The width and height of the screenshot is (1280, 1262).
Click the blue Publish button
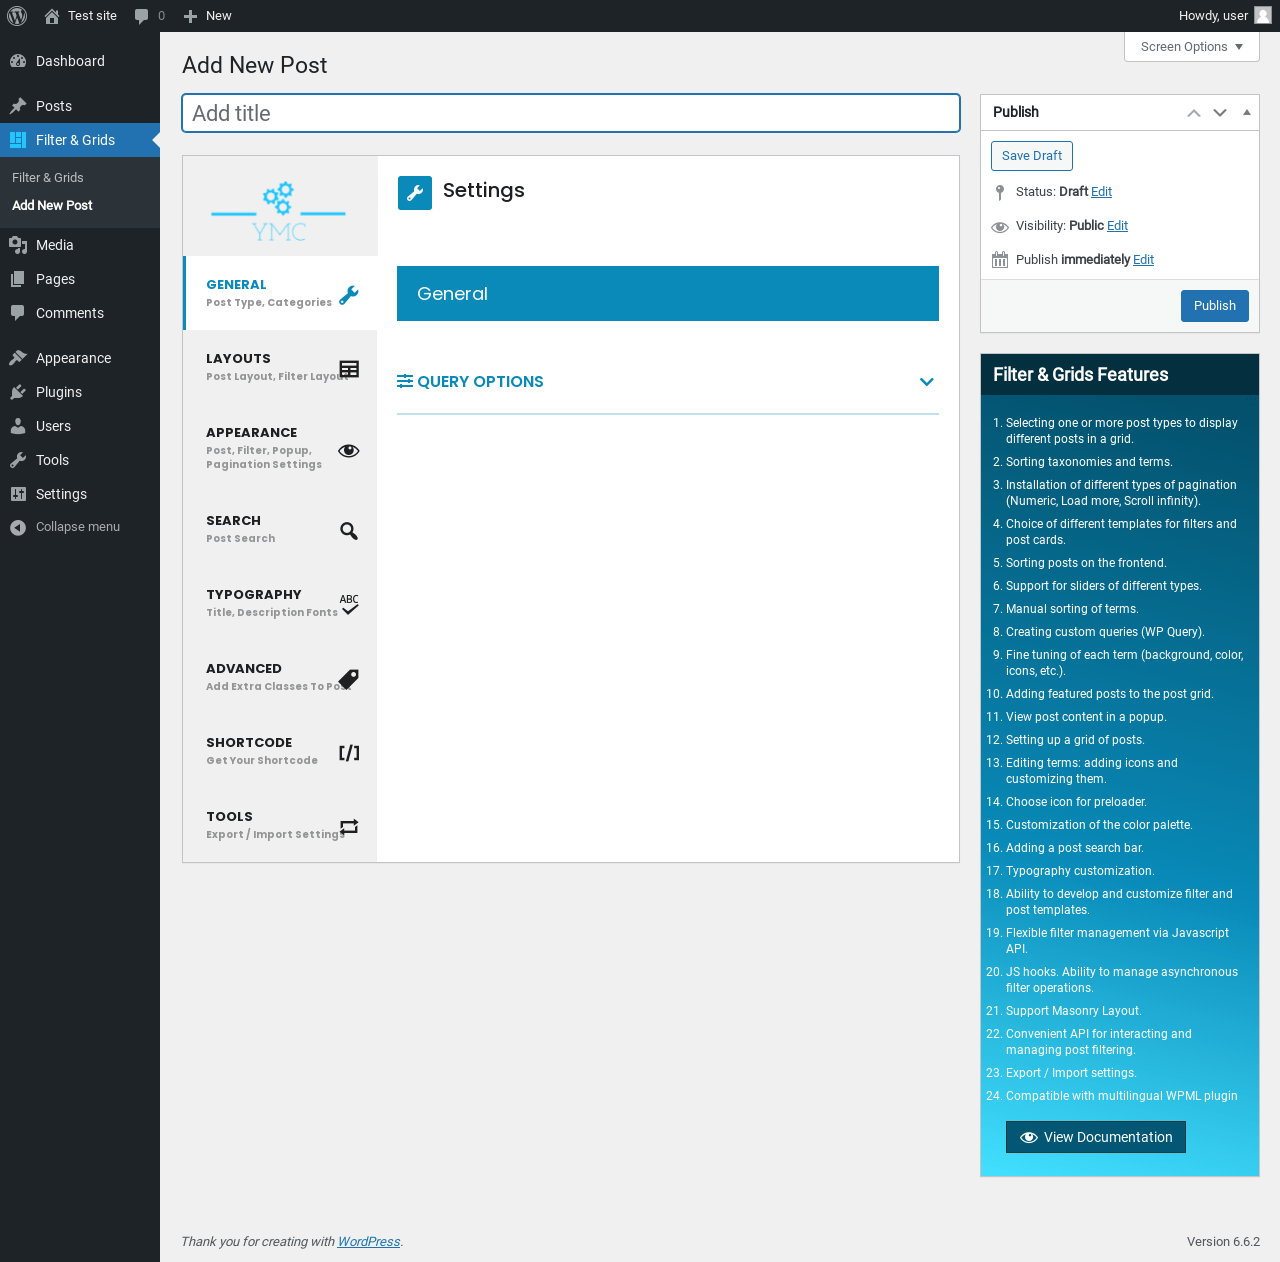coord(1215,306)
